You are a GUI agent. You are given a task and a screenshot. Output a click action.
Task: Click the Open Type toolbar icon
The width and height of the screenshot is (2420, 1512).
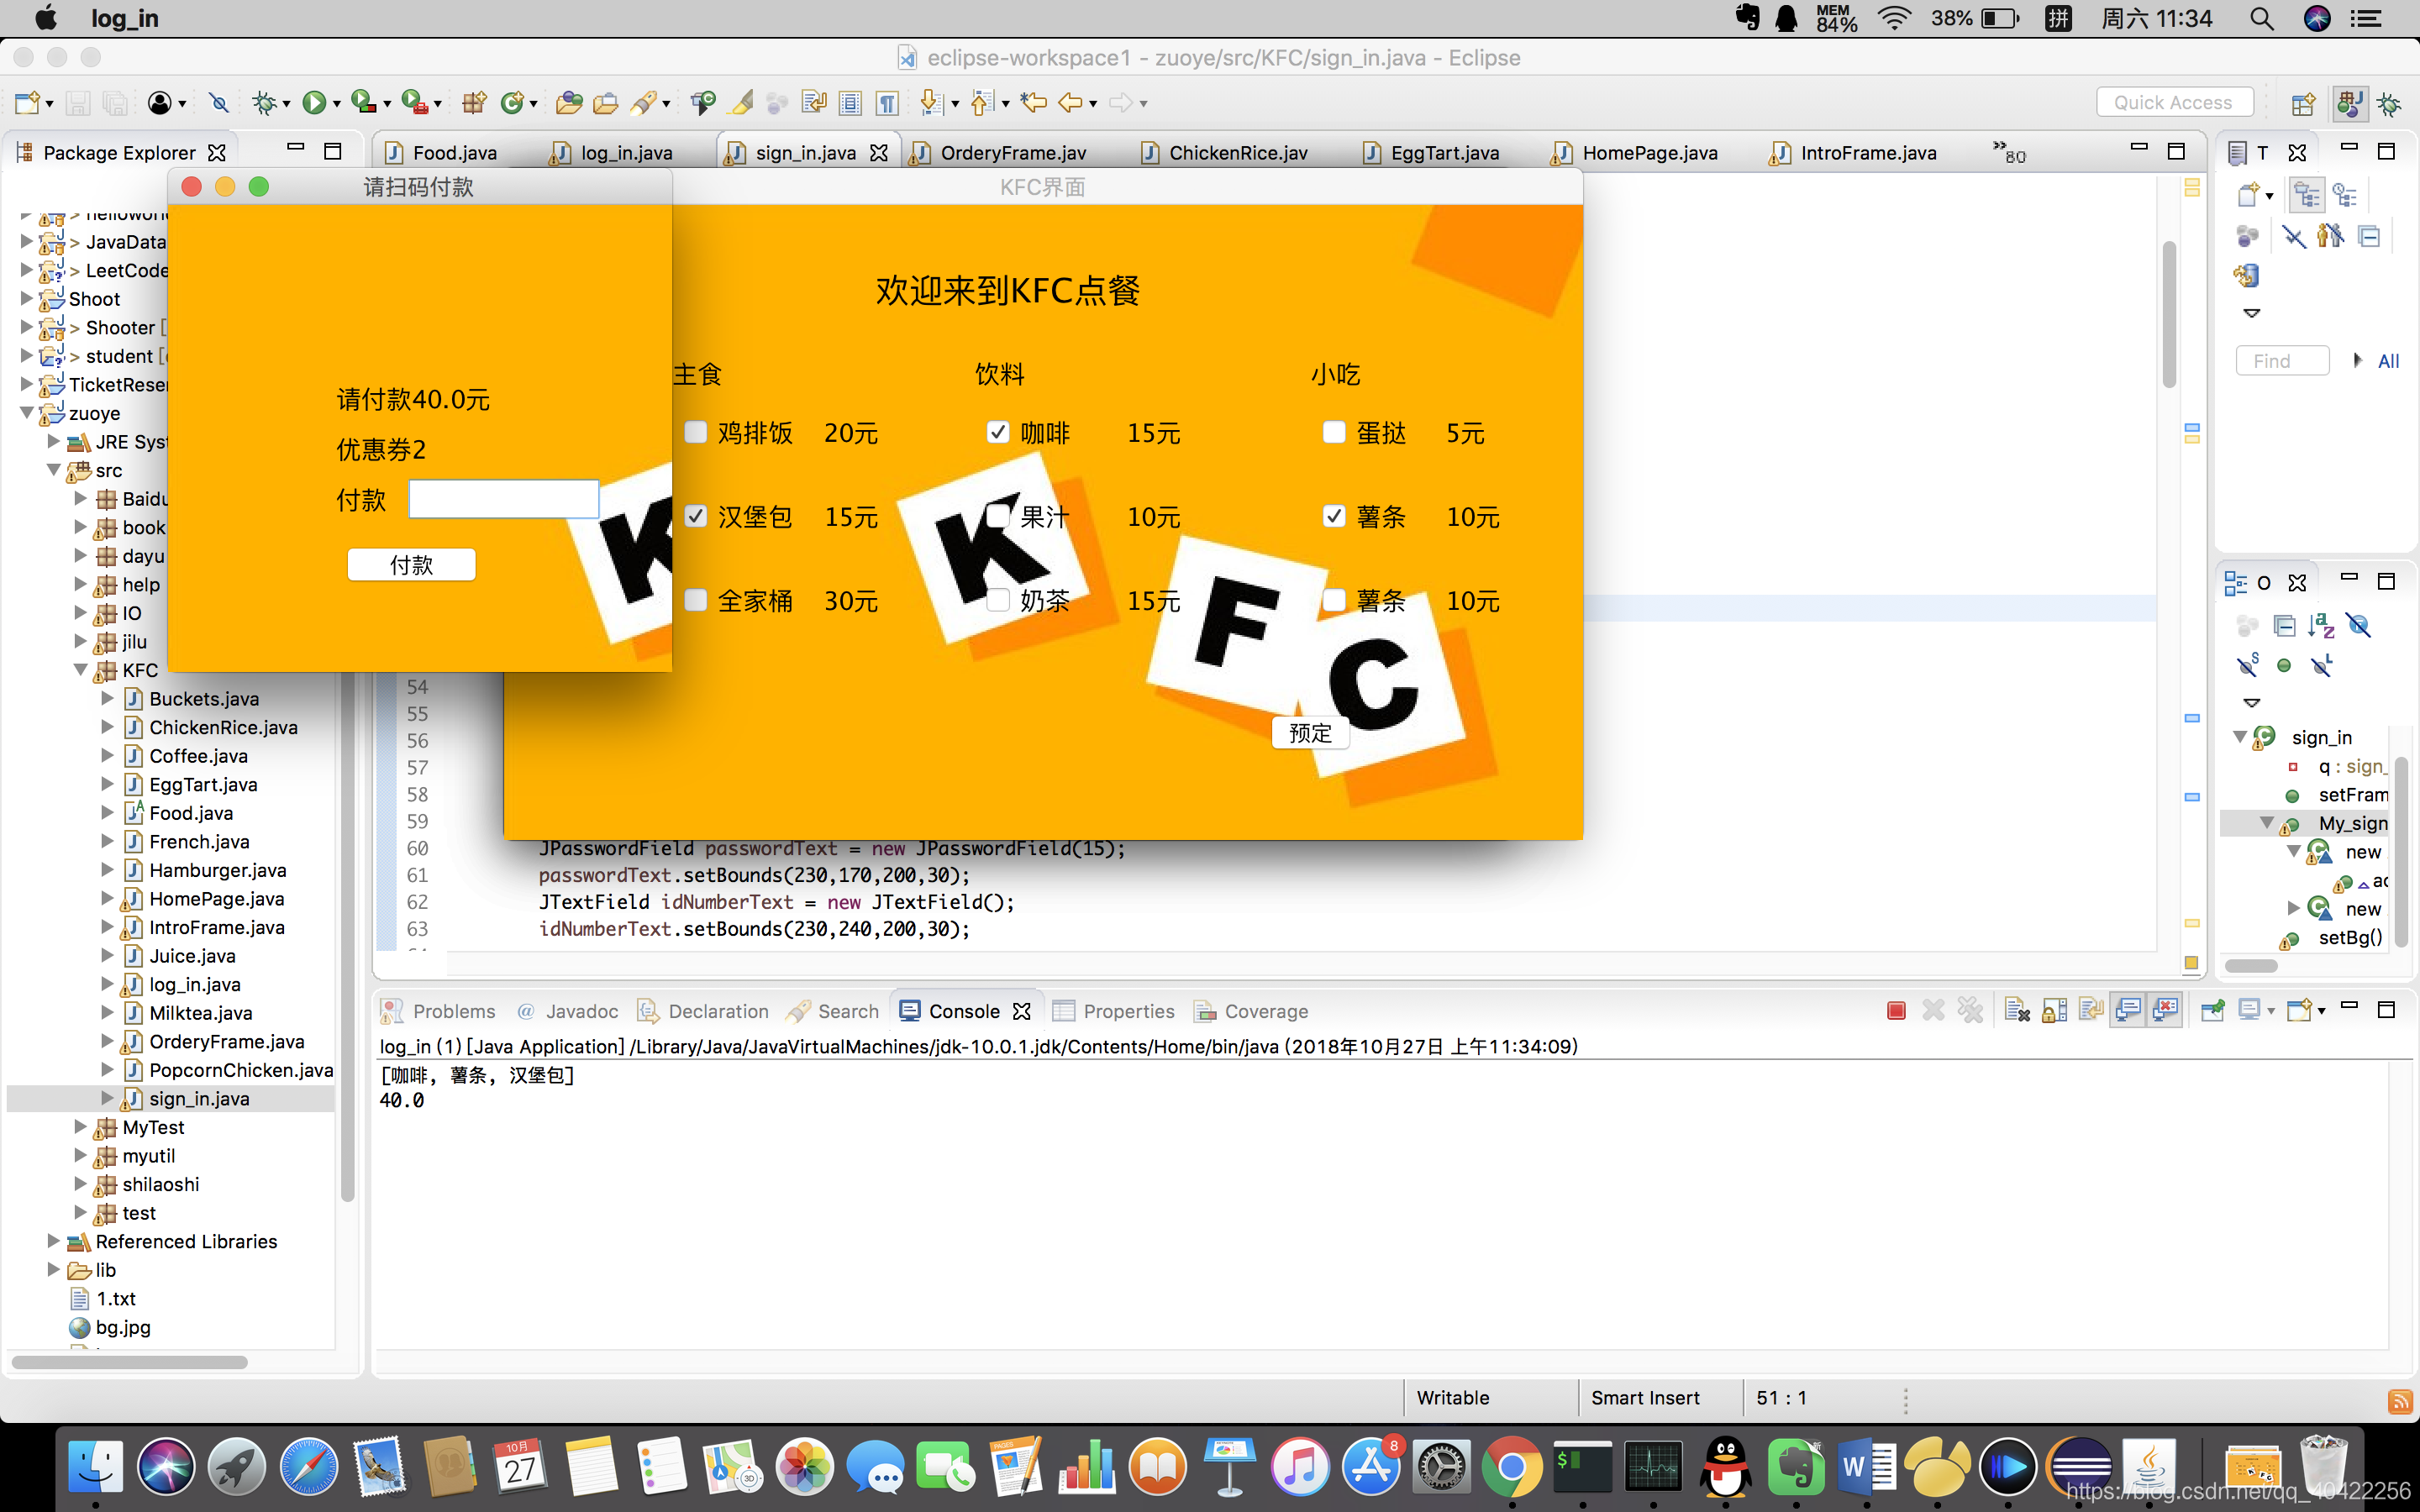[569, 102]
